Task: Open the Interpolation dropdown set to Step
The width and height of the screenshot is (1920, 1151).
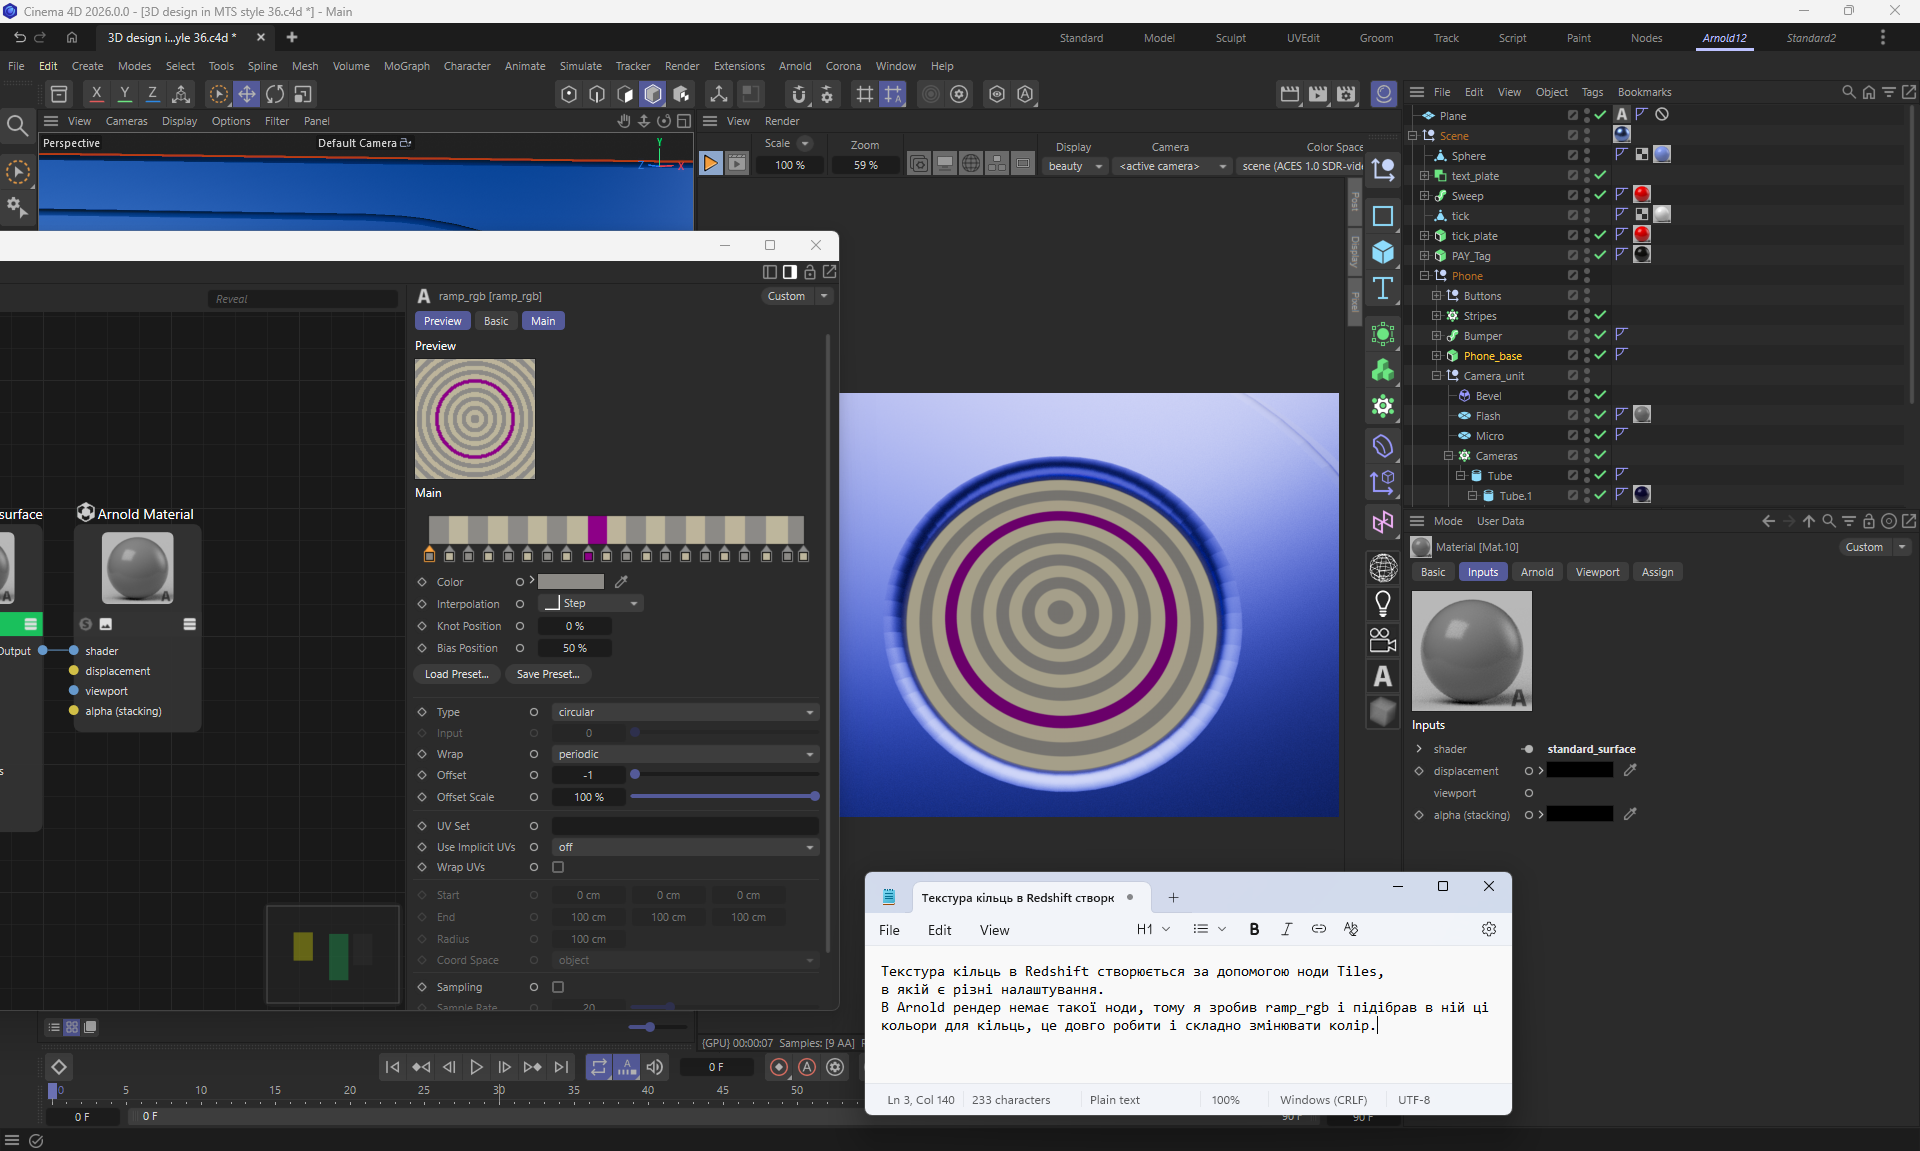Action: click(591, 603)
